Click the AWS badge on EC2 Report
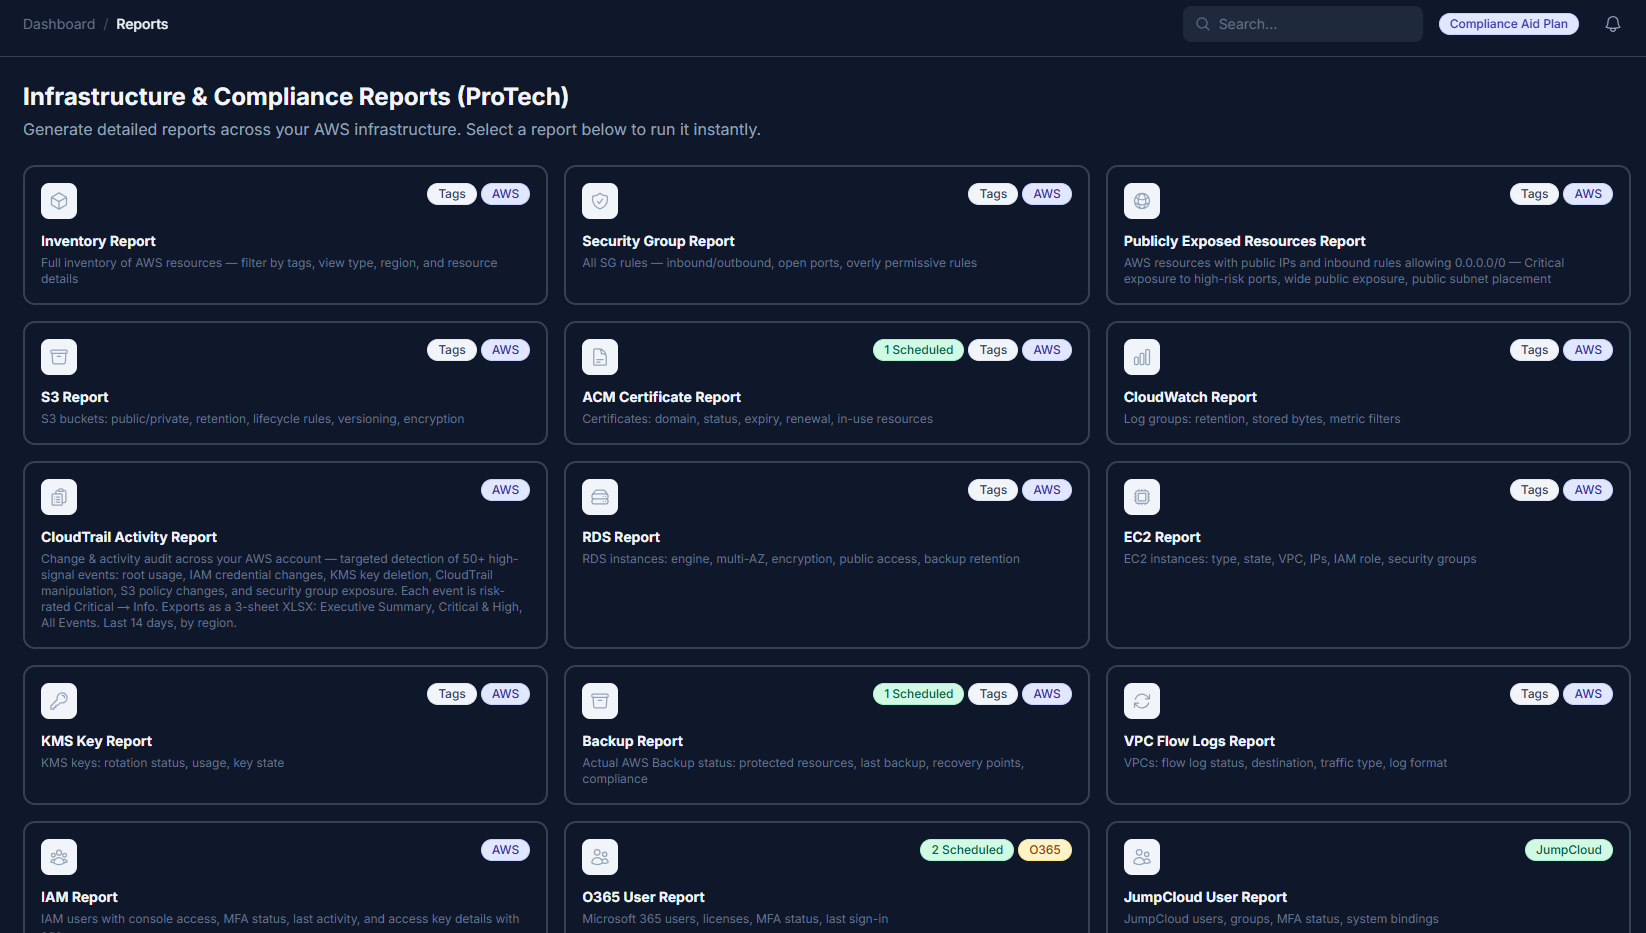The height and width of the screenshot is (933, 1646). click(1588, 490)
